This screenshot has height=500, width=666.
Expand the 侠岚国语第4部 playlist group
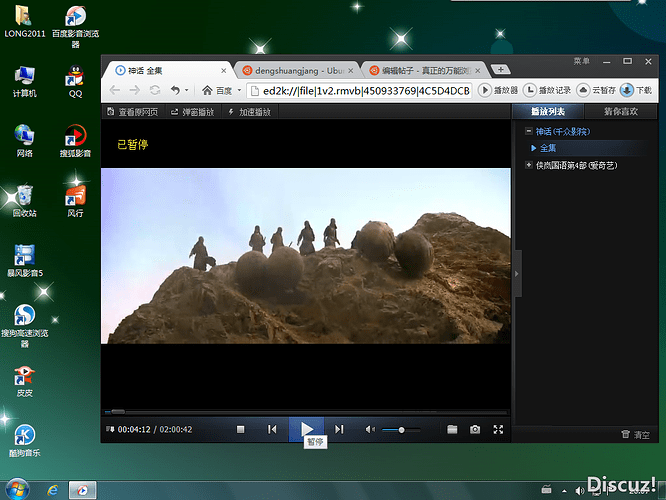tap(528, 165)
